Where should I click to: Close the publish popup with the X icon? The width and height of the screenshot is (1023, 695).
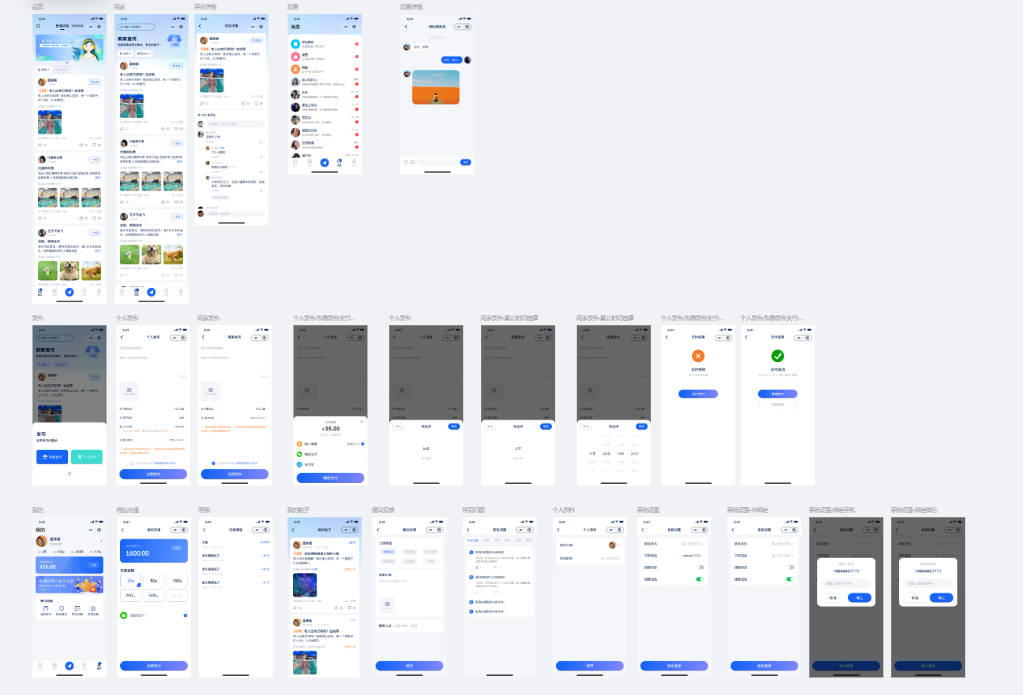tap(69, 473)
